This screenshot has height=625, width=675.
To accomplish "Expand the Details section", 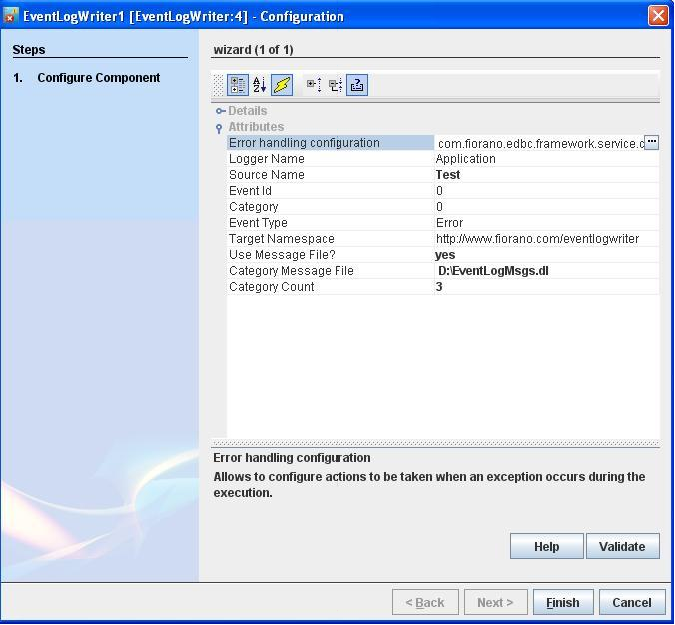I will click(x=220, y=111).
